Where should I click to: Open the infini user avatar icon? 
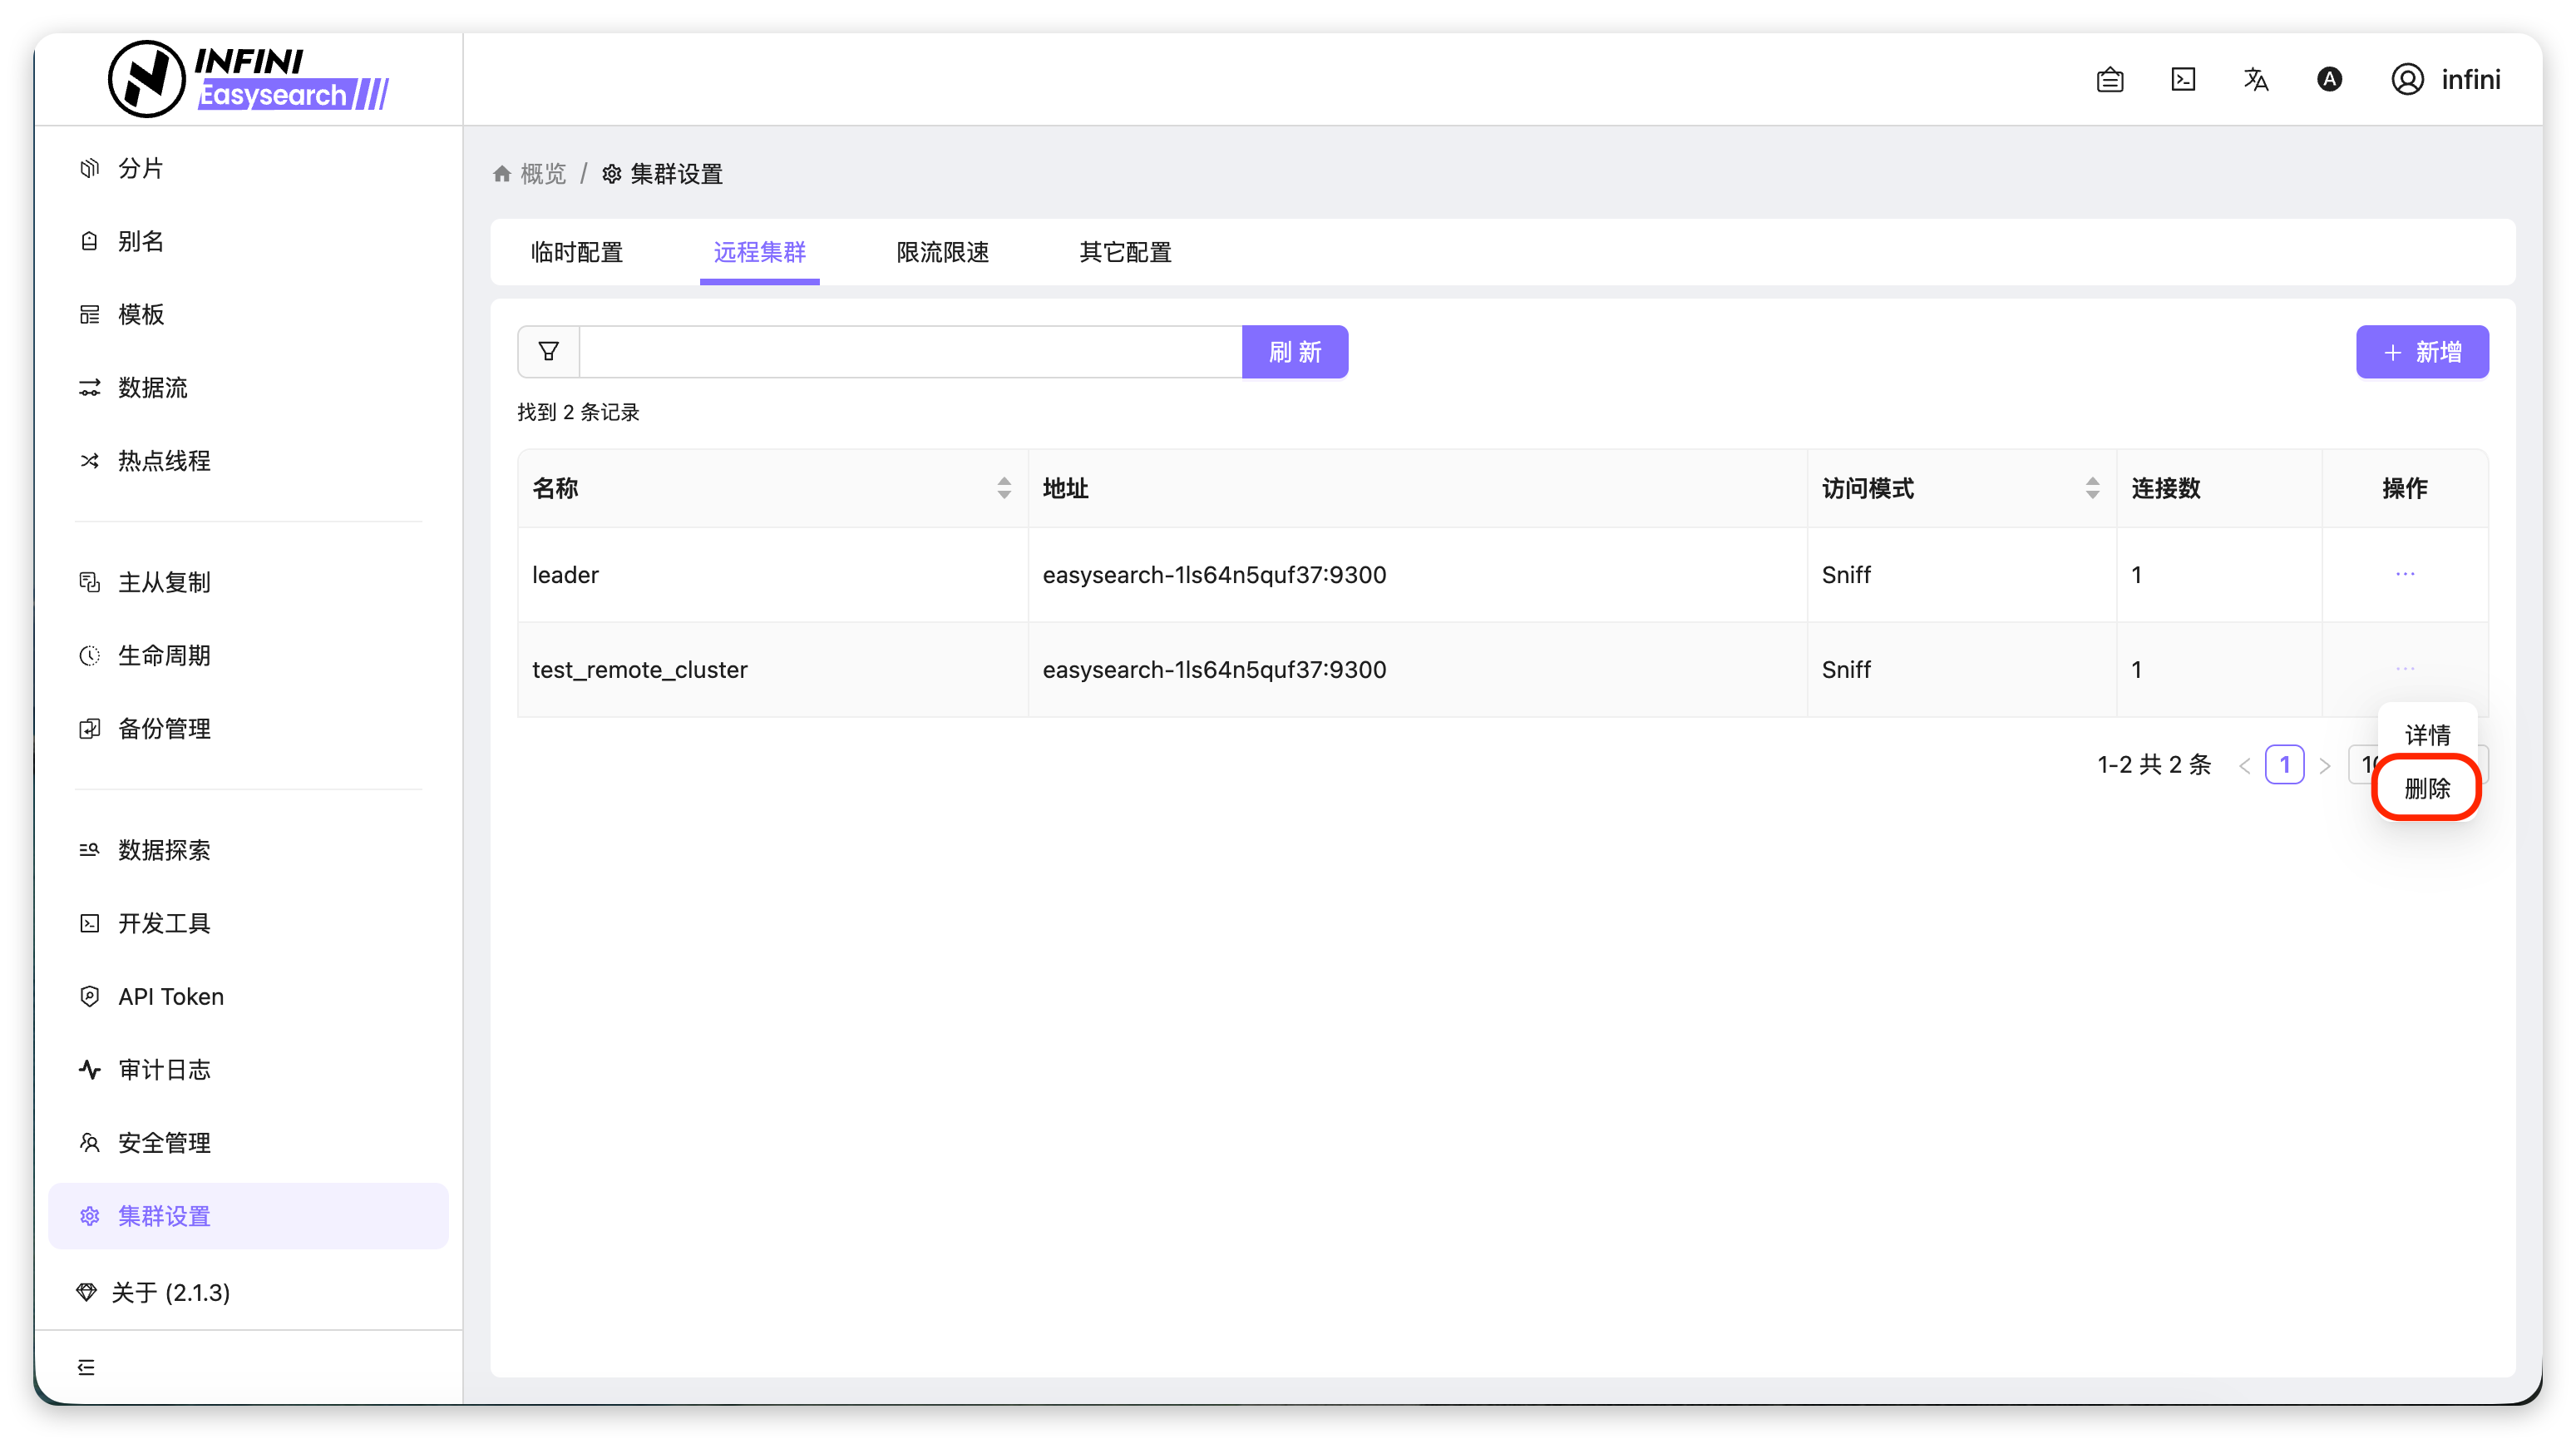2407,79
